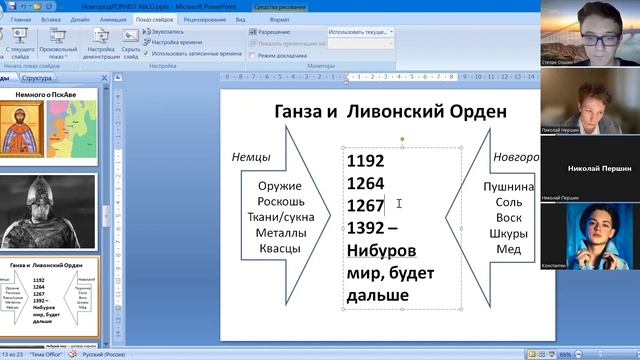Image resolution: width=640 pixels, height=360 pixels.
Task: Switch to the 'Дизайн' ribbon tab
Action: point(80,19)
